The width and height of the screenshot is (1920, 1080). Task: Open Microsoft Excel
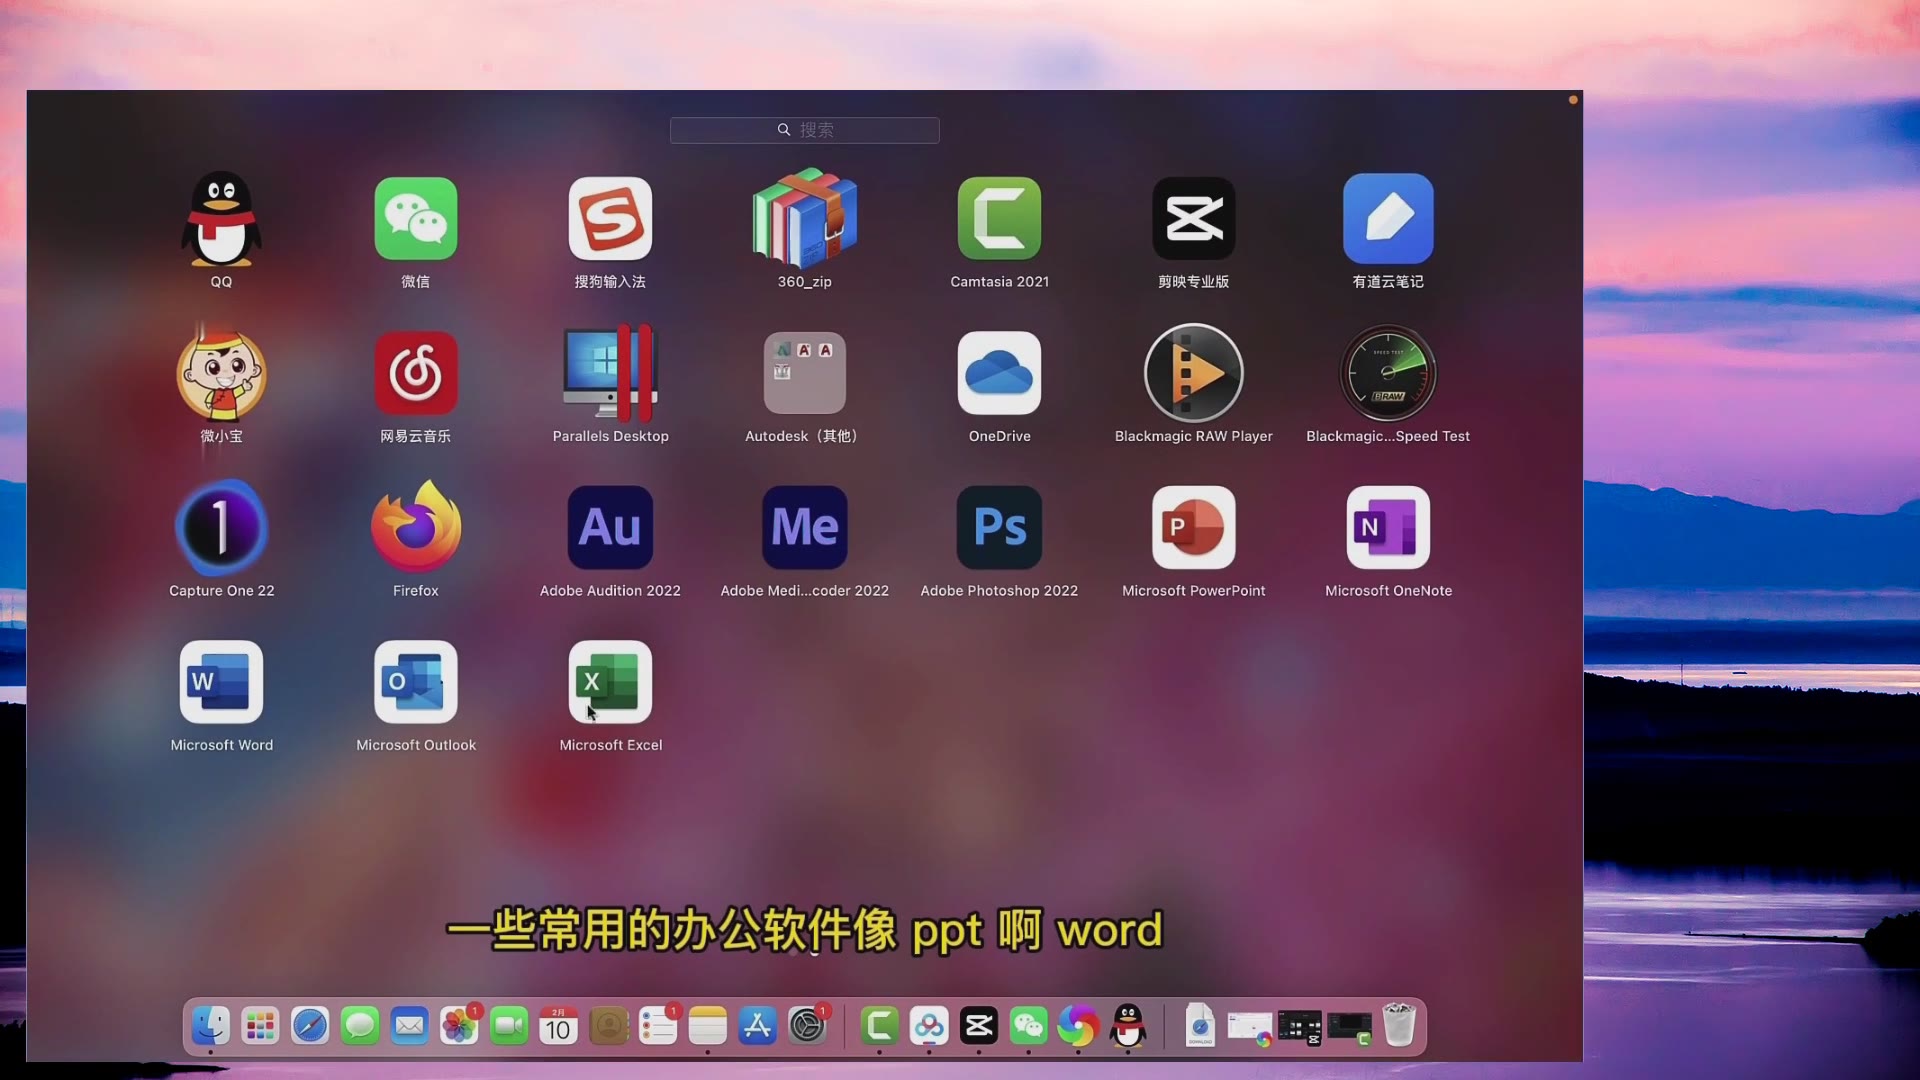(610, 681)
